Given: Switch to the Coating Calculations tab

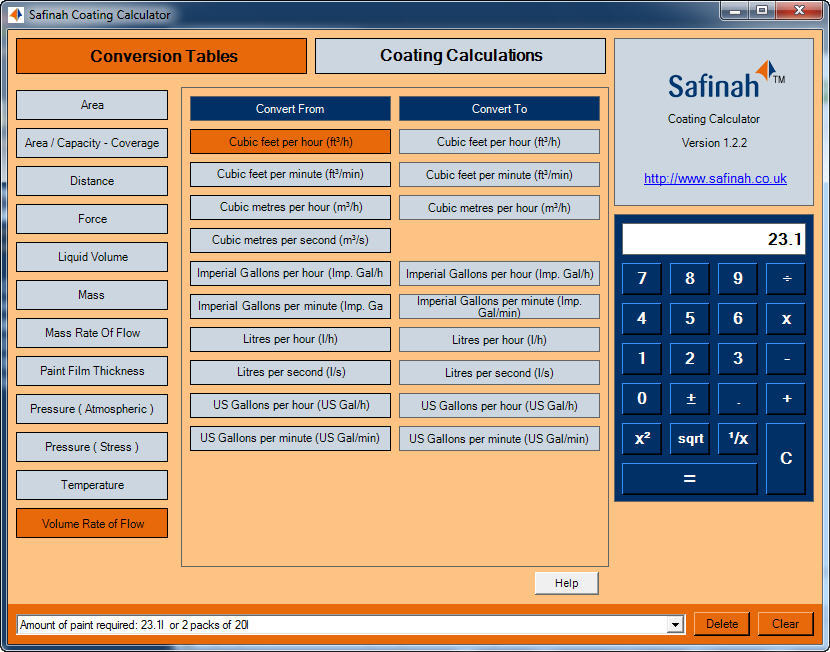Looking at the screenshot, I should [459, 55].
